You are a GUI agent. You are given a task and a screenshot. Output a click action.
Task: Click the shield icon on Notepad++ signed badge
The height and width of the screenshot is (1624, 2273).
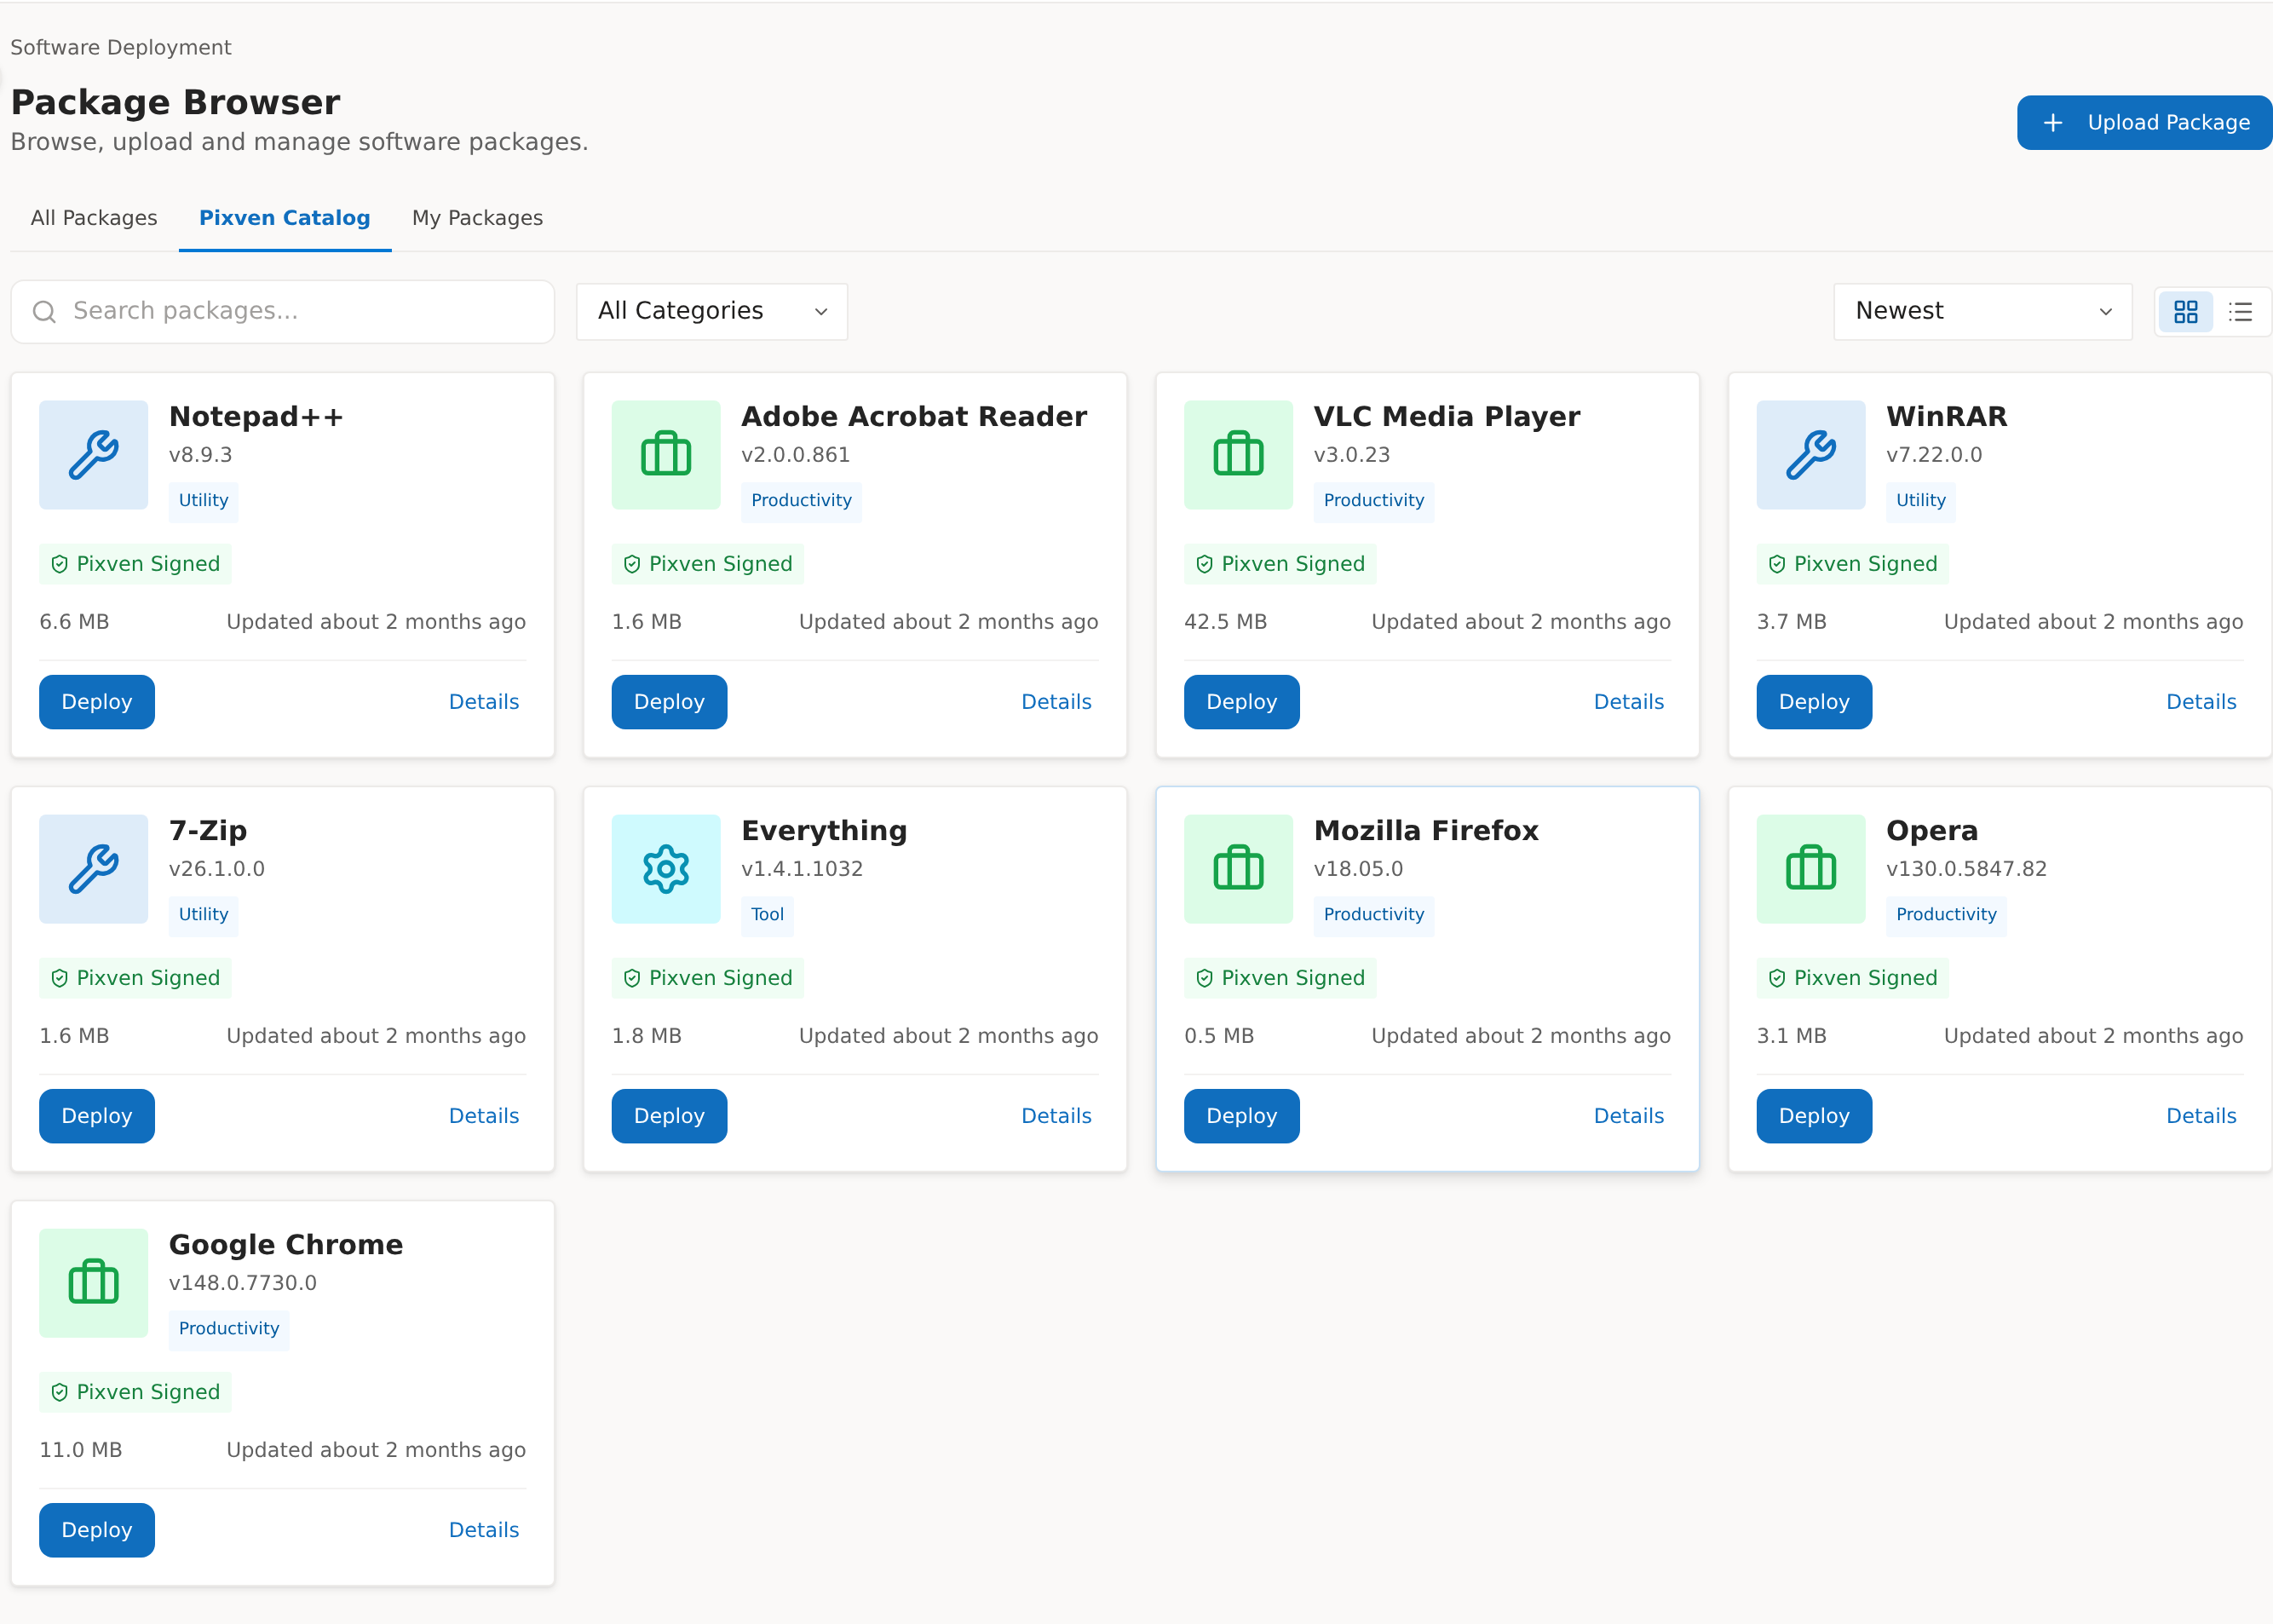[x=60, y=565]
